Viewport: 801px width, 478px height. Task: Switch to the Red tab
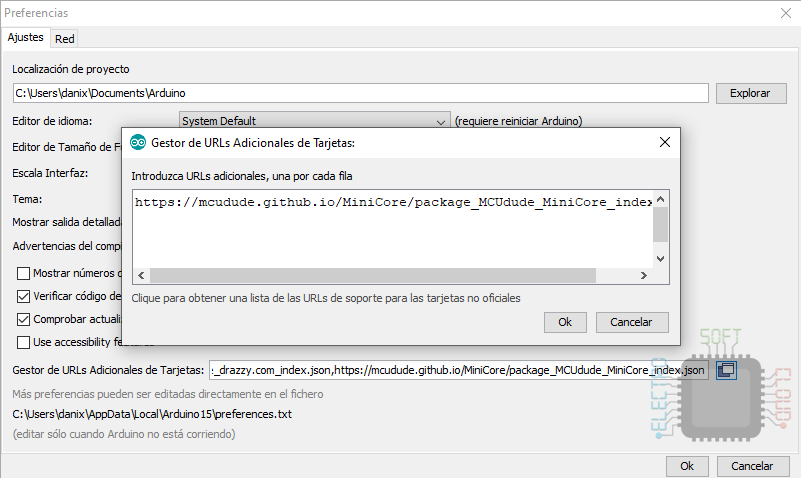[64, 39]
